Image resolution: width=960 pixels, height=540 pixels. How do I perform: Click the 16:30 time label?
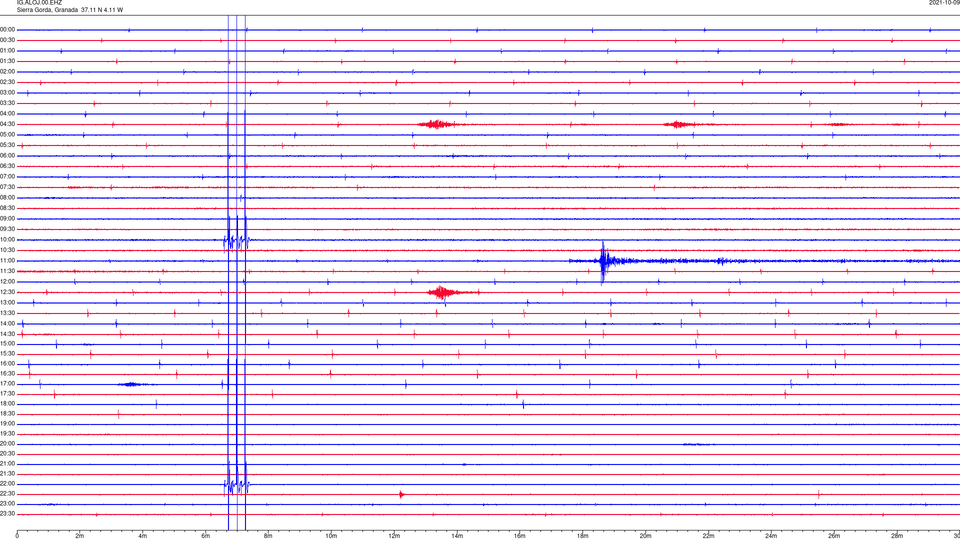8,373
